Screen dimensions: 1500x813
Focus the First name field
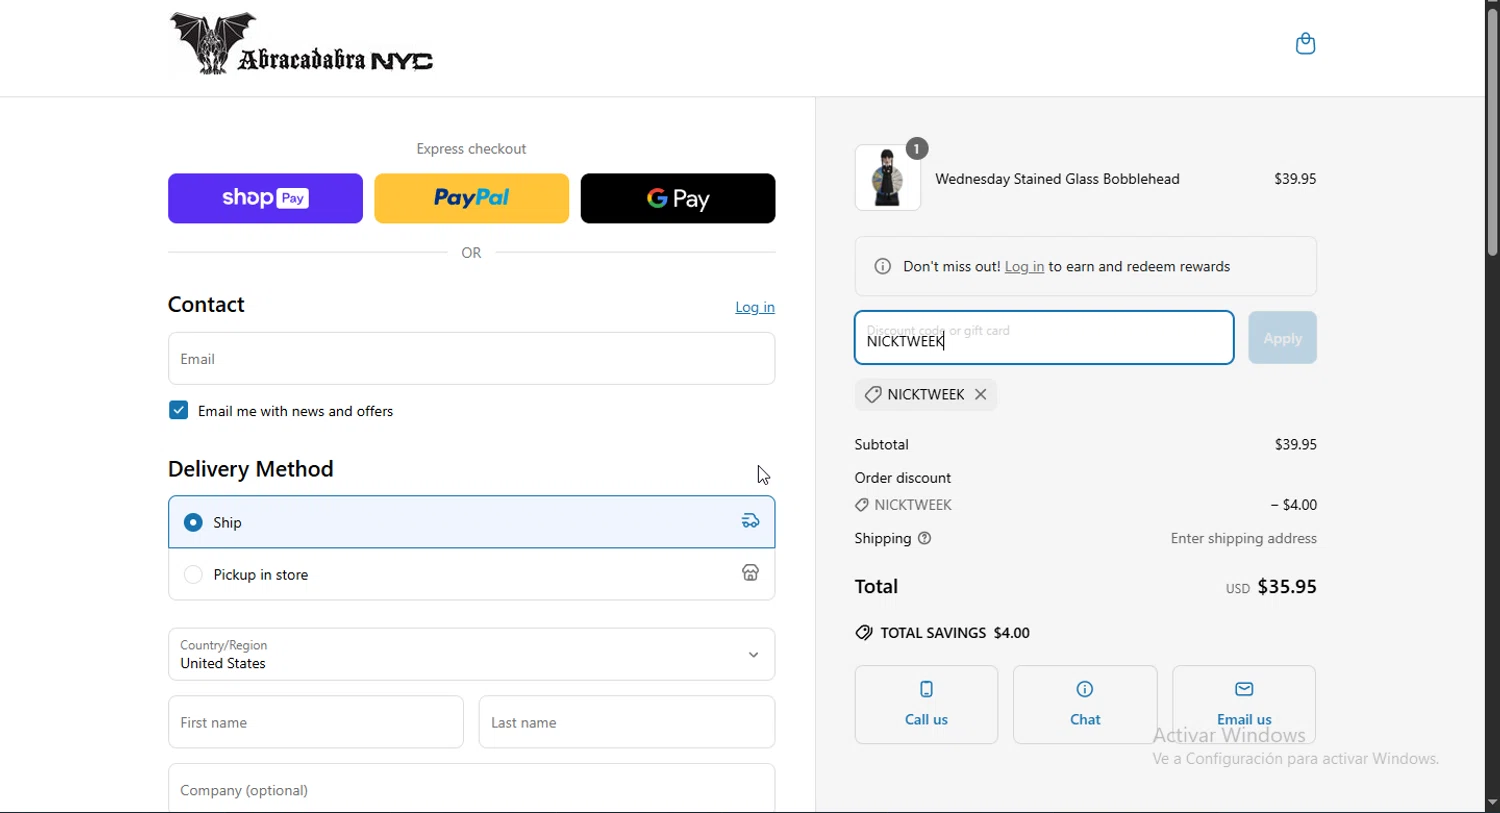coord(316,722)
